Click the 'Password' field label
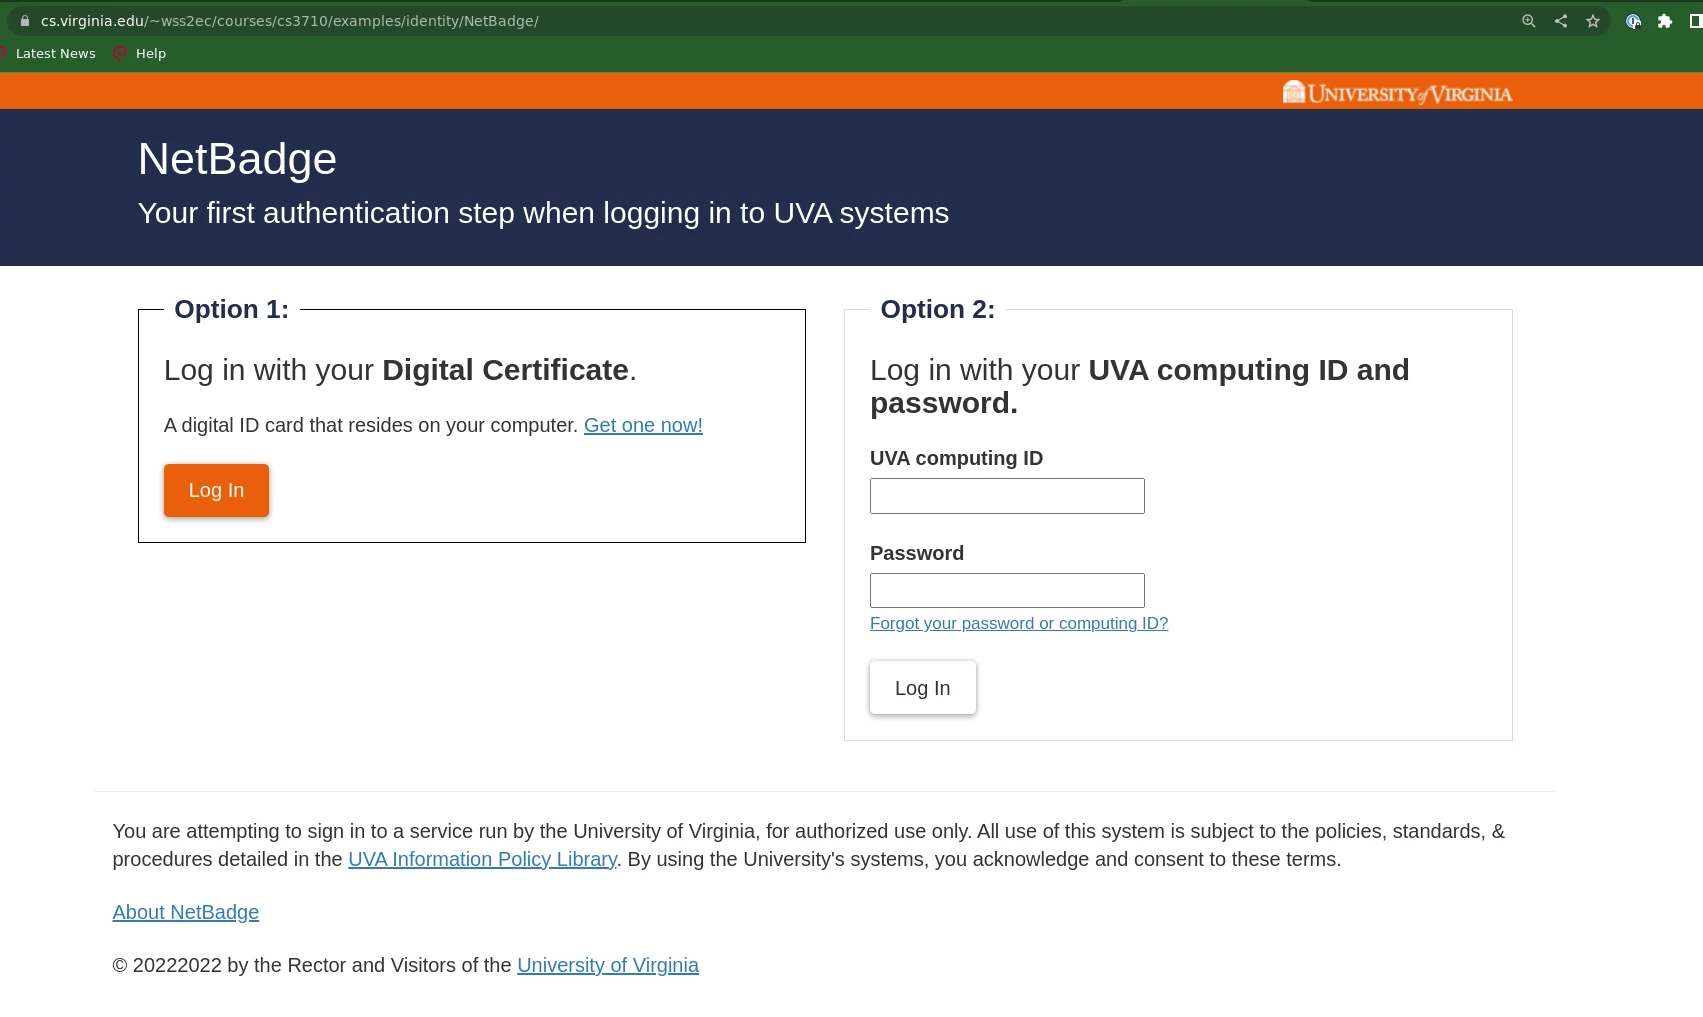Screen dimensions: 1703x1017 917,553
